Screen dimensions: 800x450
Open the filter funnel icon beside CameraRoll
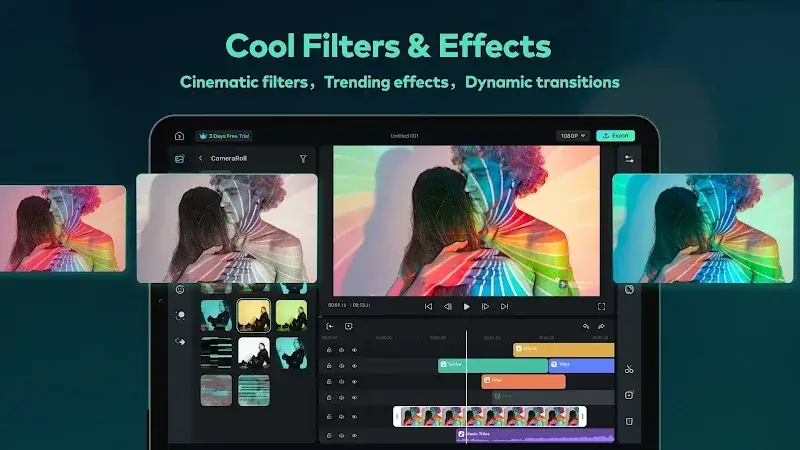coord(303,158)
